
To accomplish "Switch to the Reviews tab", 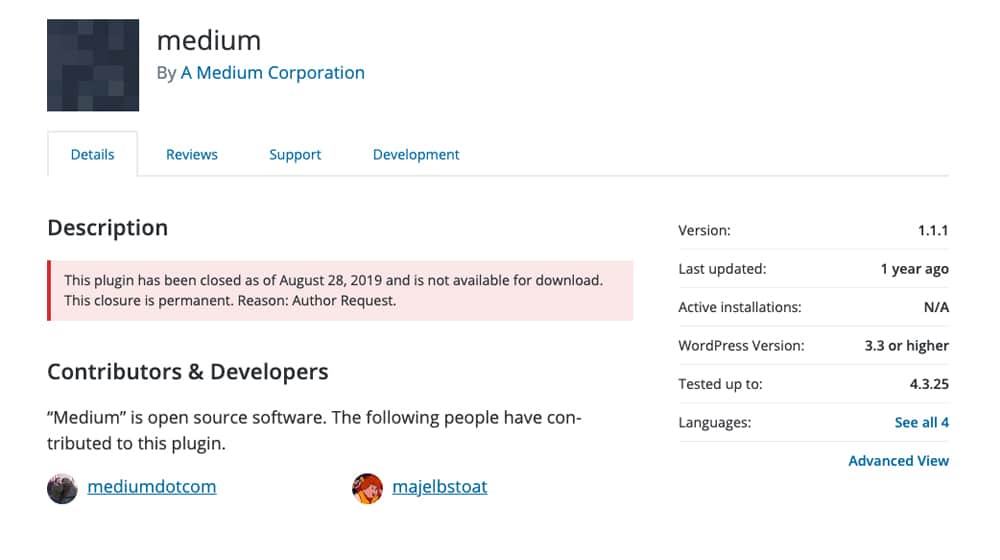I will click(191, 154).
